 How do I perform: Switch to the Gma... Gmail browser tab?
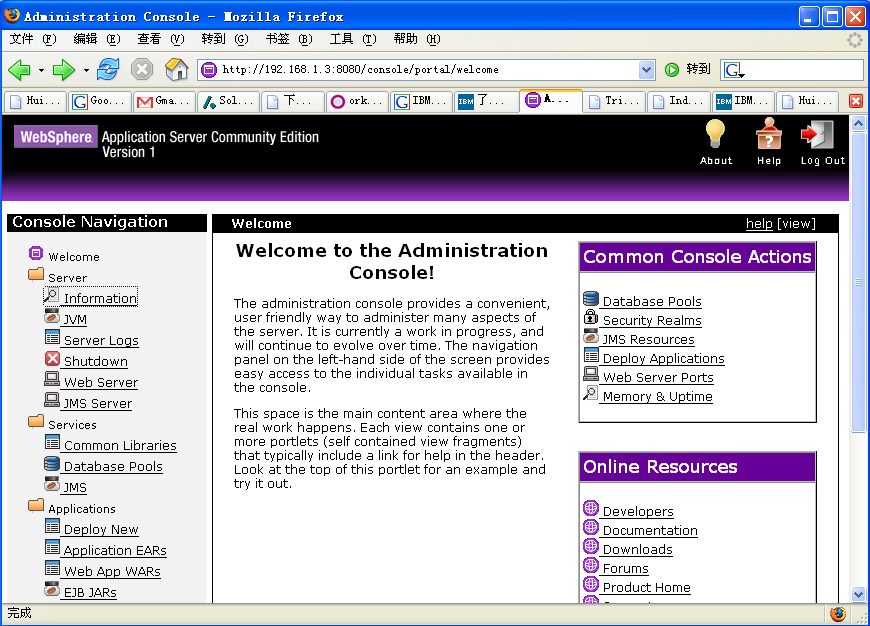click(164, 101)
